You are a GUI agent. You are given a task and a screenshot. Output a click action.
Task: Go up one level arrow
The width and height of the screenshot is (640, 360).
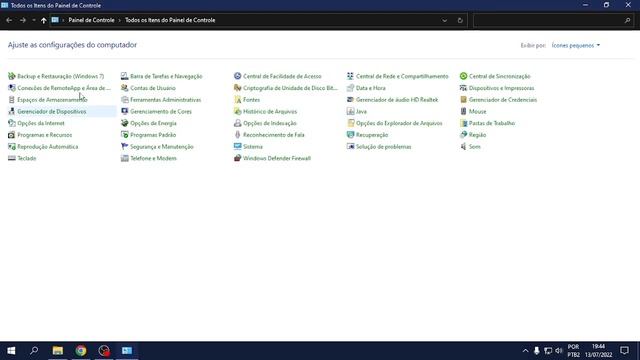(x=44, y=20)
